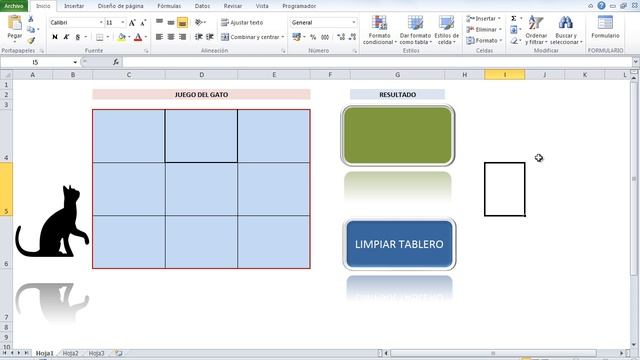The height and width of the screenshot is (360, 640).
Task: Decrease decimal places
Action: 353,37
